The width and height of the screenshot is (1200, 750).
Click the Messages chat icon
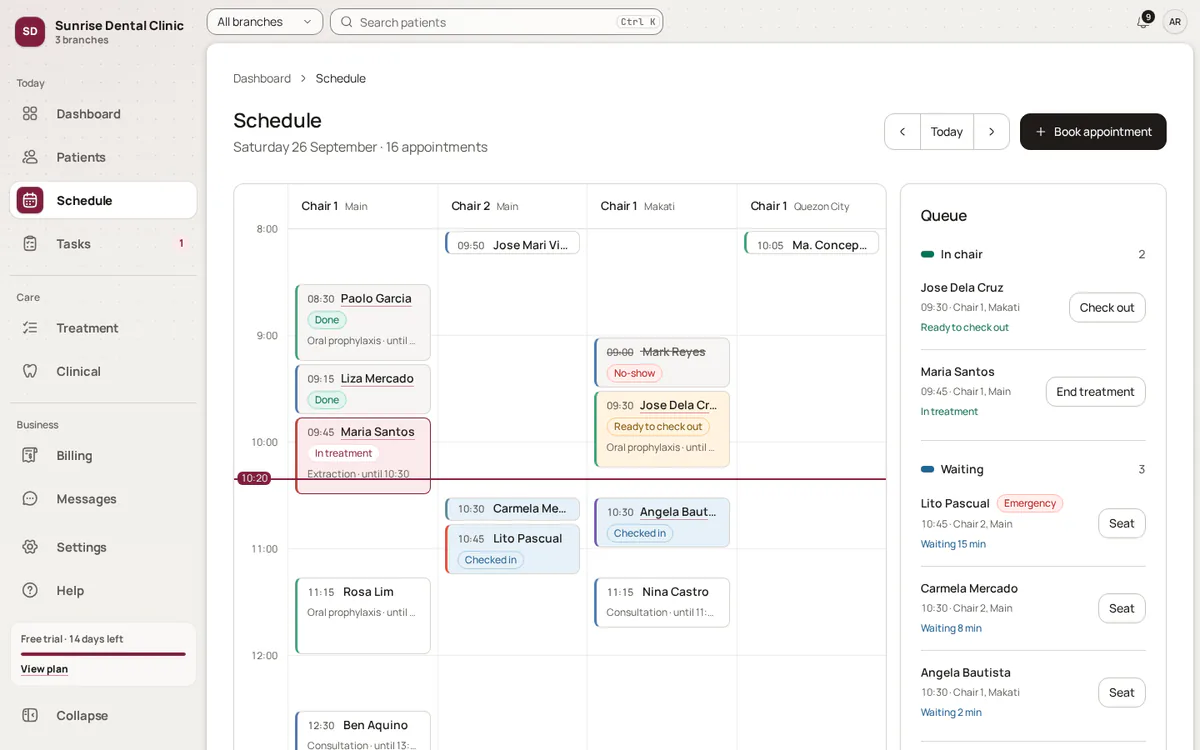click(x=30, y=499)
